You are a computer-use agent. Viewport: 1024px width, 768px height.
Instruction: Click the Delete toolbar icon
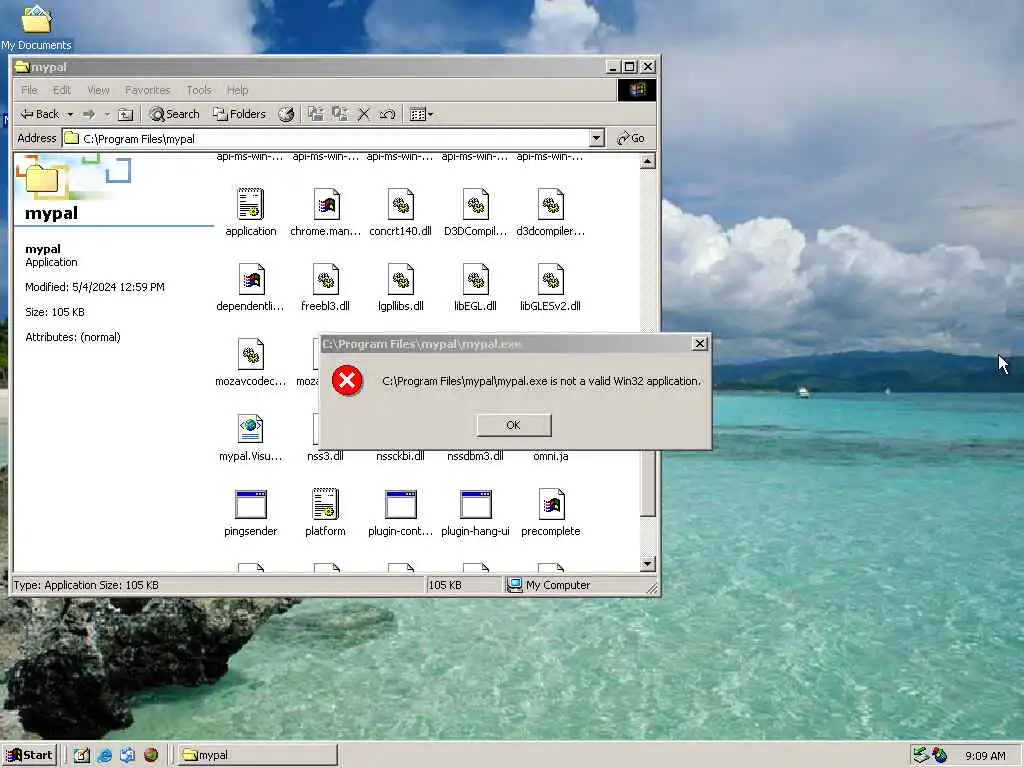click(364, 114)
